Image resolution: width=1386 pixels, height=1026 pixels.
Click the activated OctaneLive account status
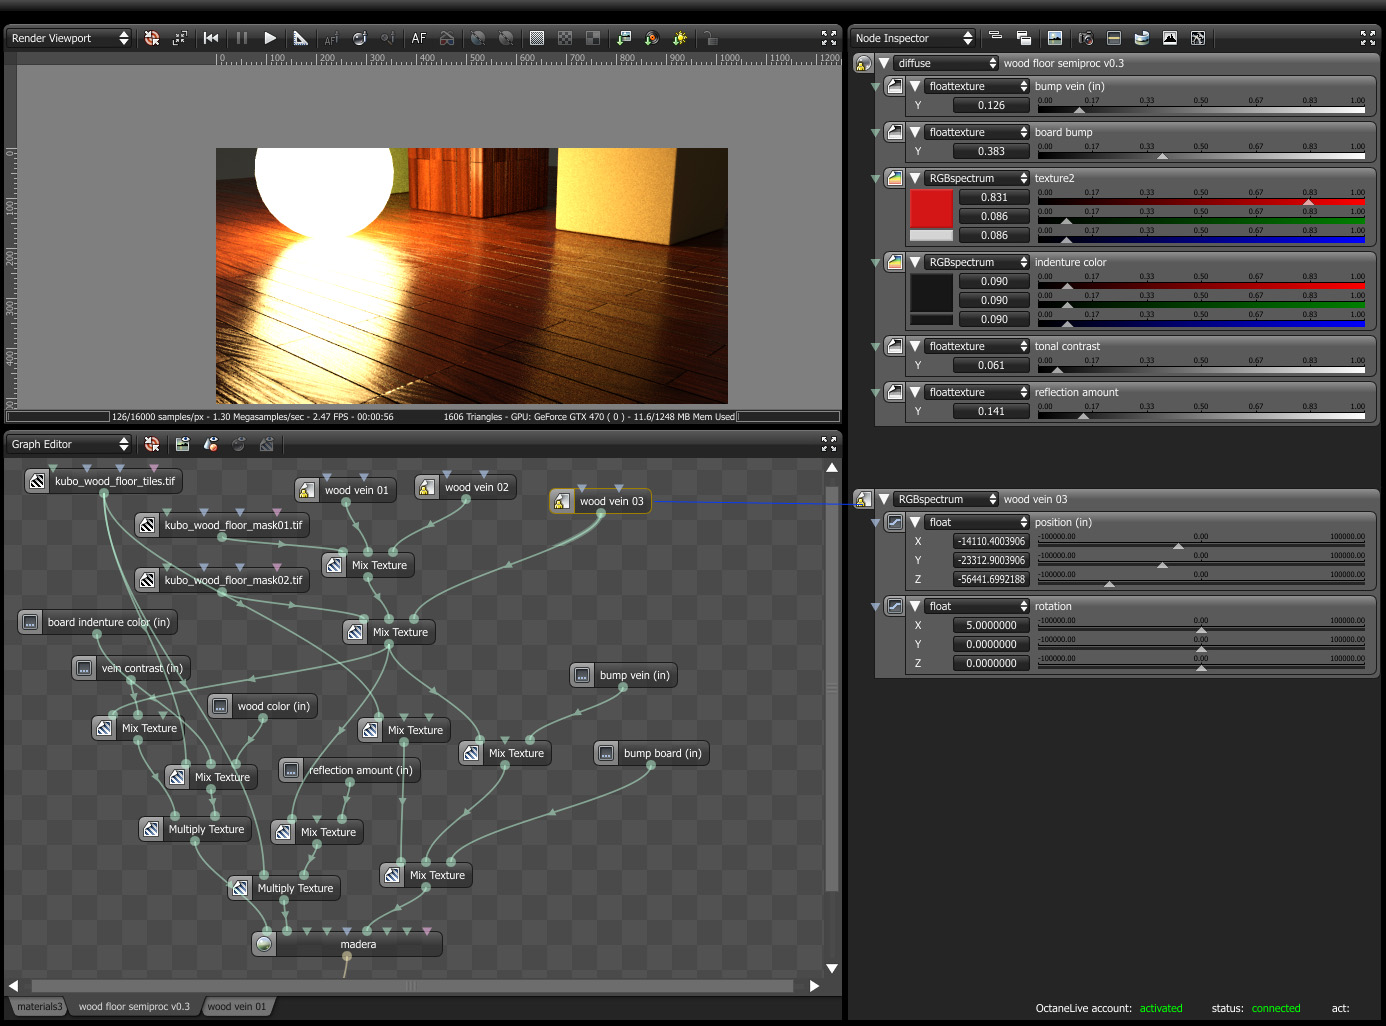pos(1161,1008)
